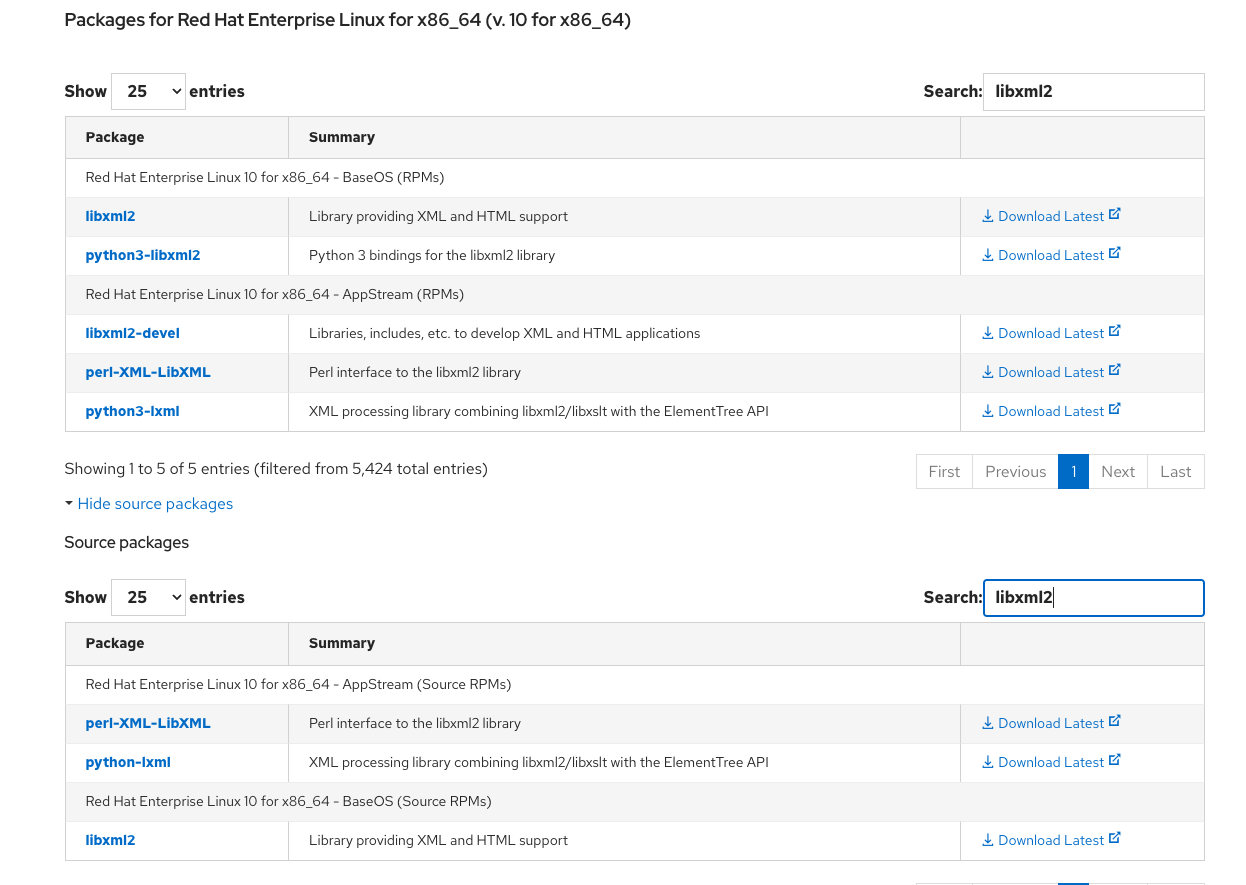Focus the source packages Search field
1246x885 pixels.
(1093, 597)
